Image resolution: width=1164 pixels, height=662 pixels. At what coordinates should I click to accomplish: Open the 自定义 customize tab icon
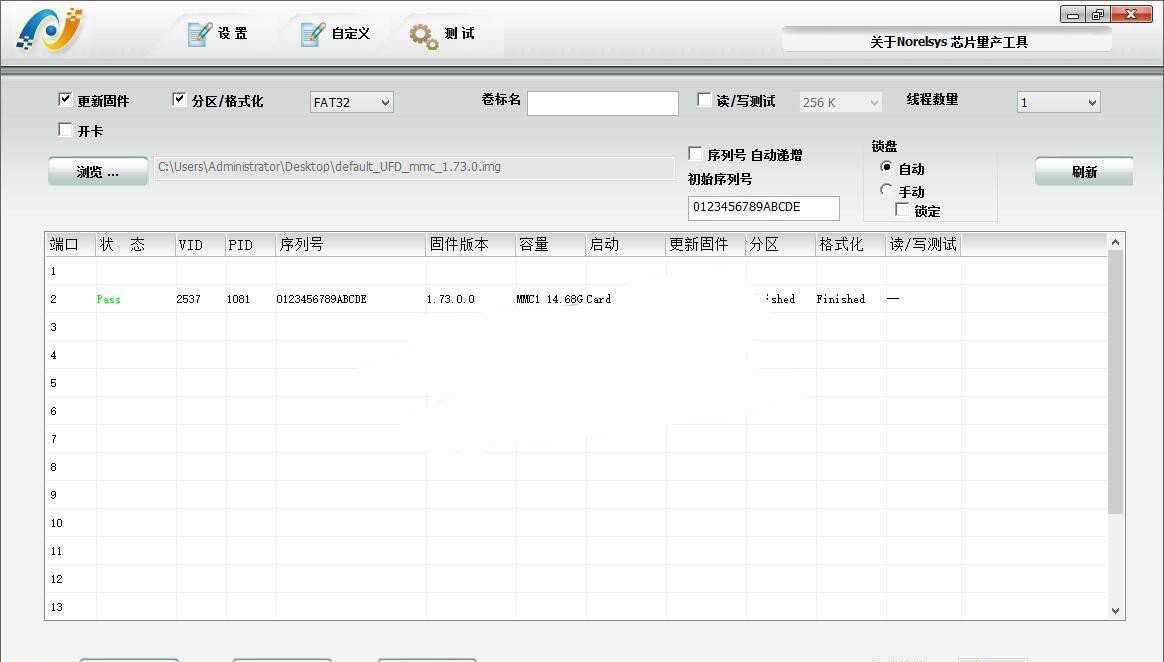coord(313,34)
